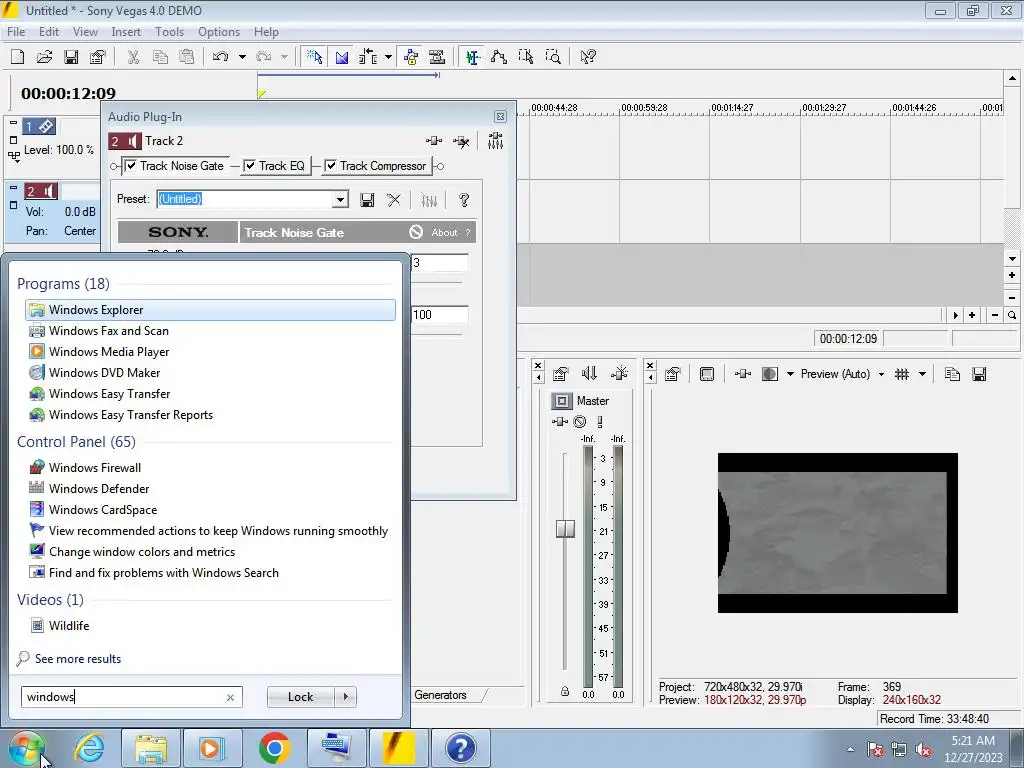Toggle snapping in main toolbar
This screenshot has width=1024, height=768.
coord(314,57)
